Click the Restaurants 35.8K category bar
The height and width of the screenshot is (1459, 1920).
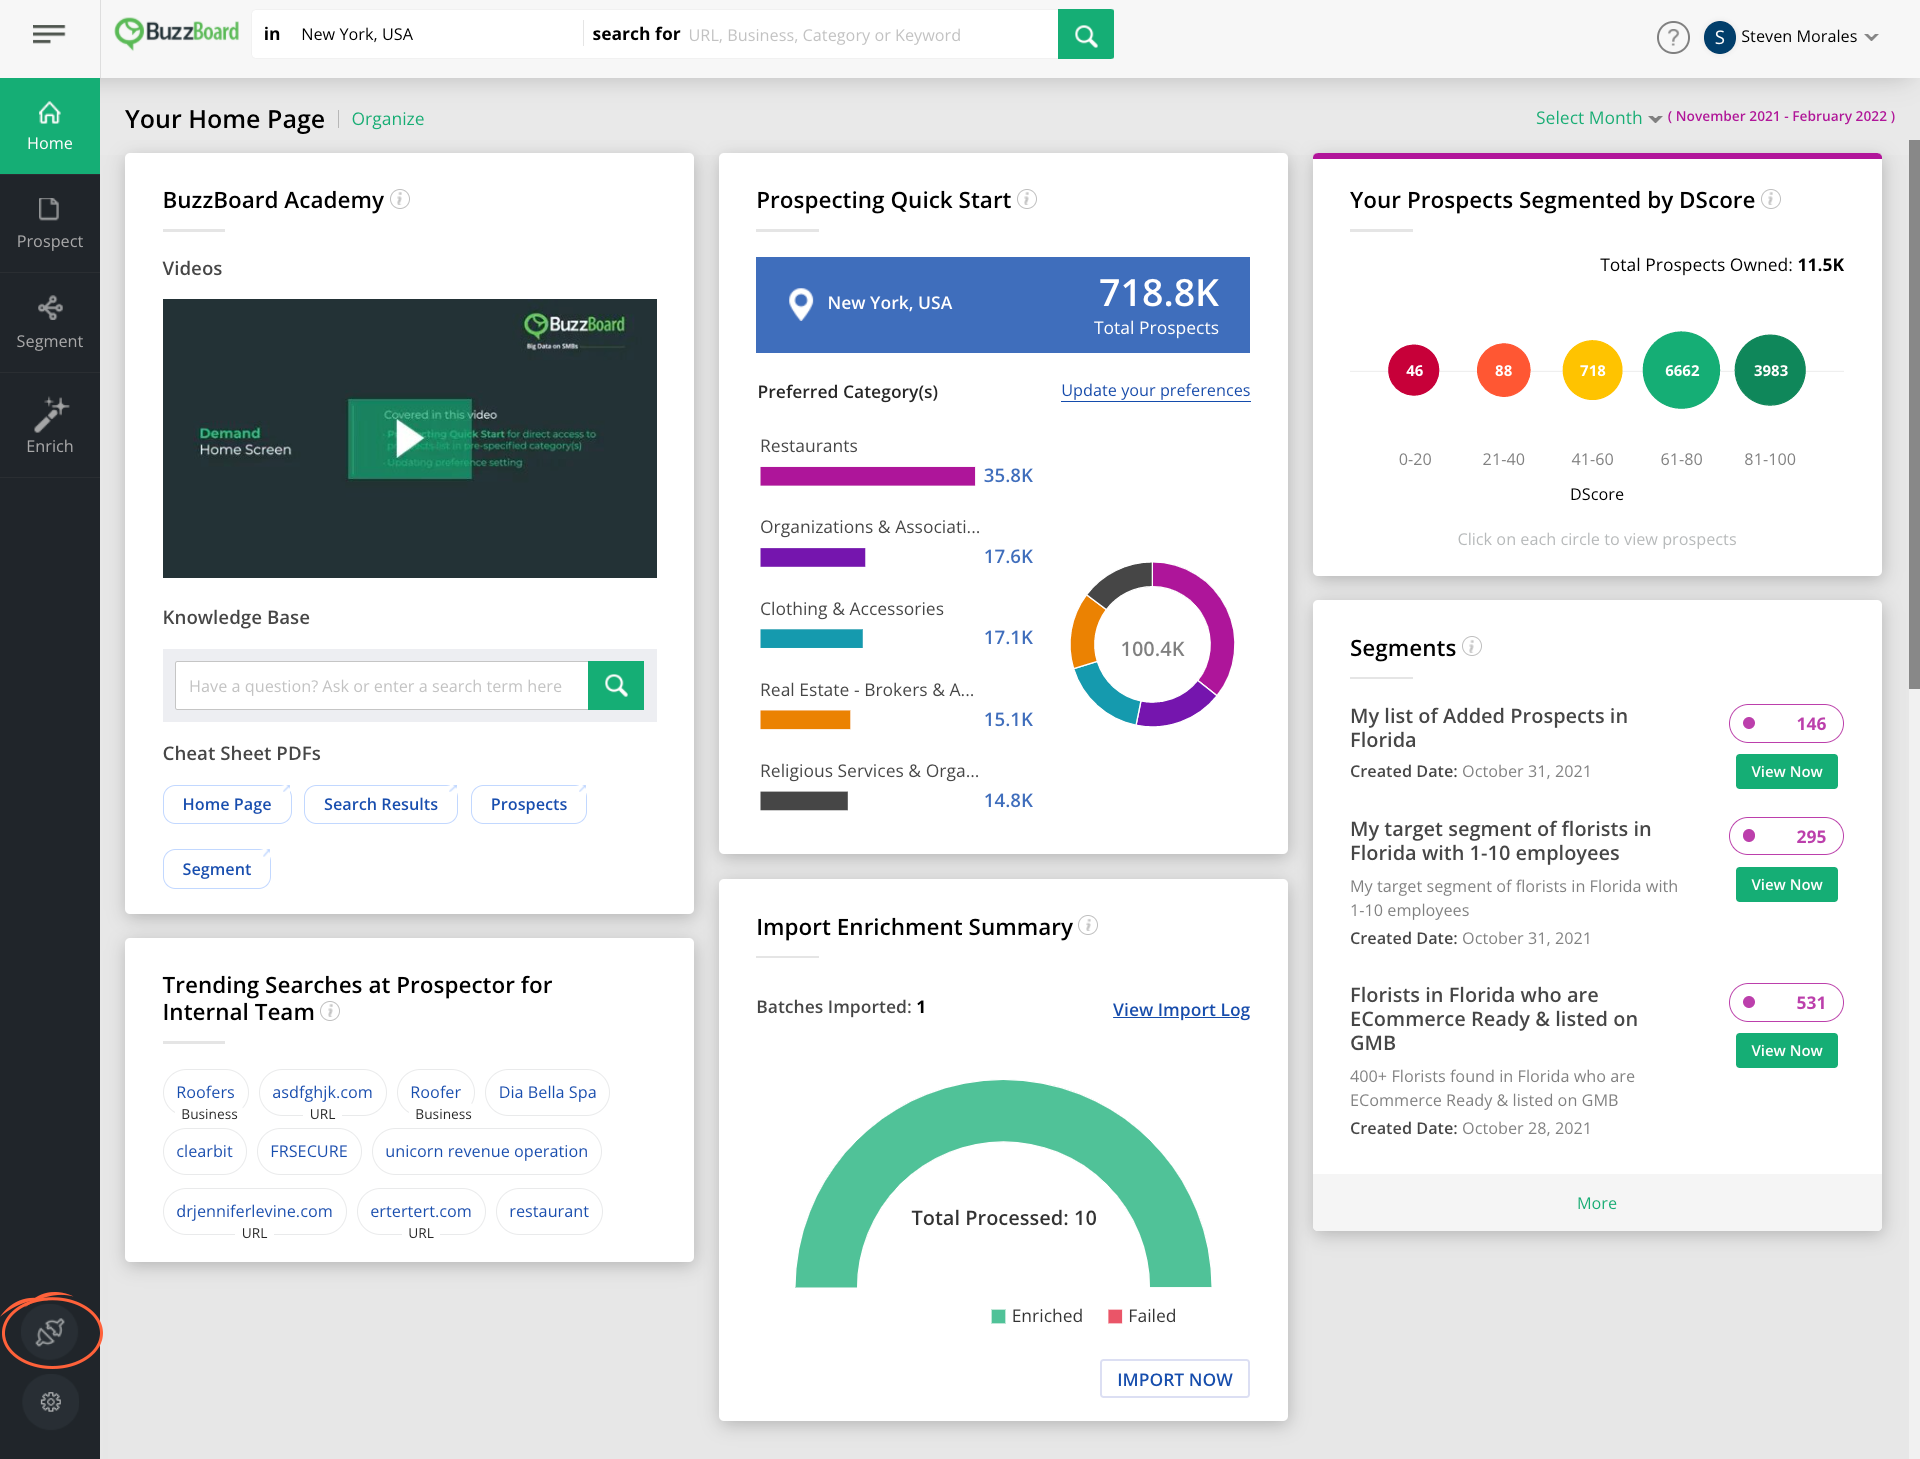click(x=867, y=476)
